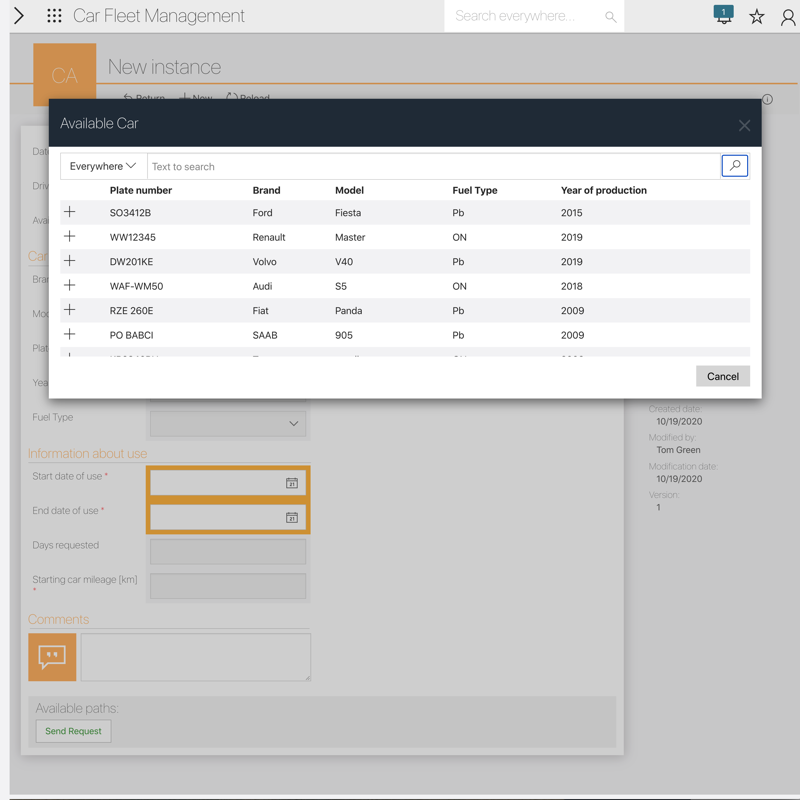Open the app launcher grid icon
Screen dimensions: 800x800
(54, 16)
